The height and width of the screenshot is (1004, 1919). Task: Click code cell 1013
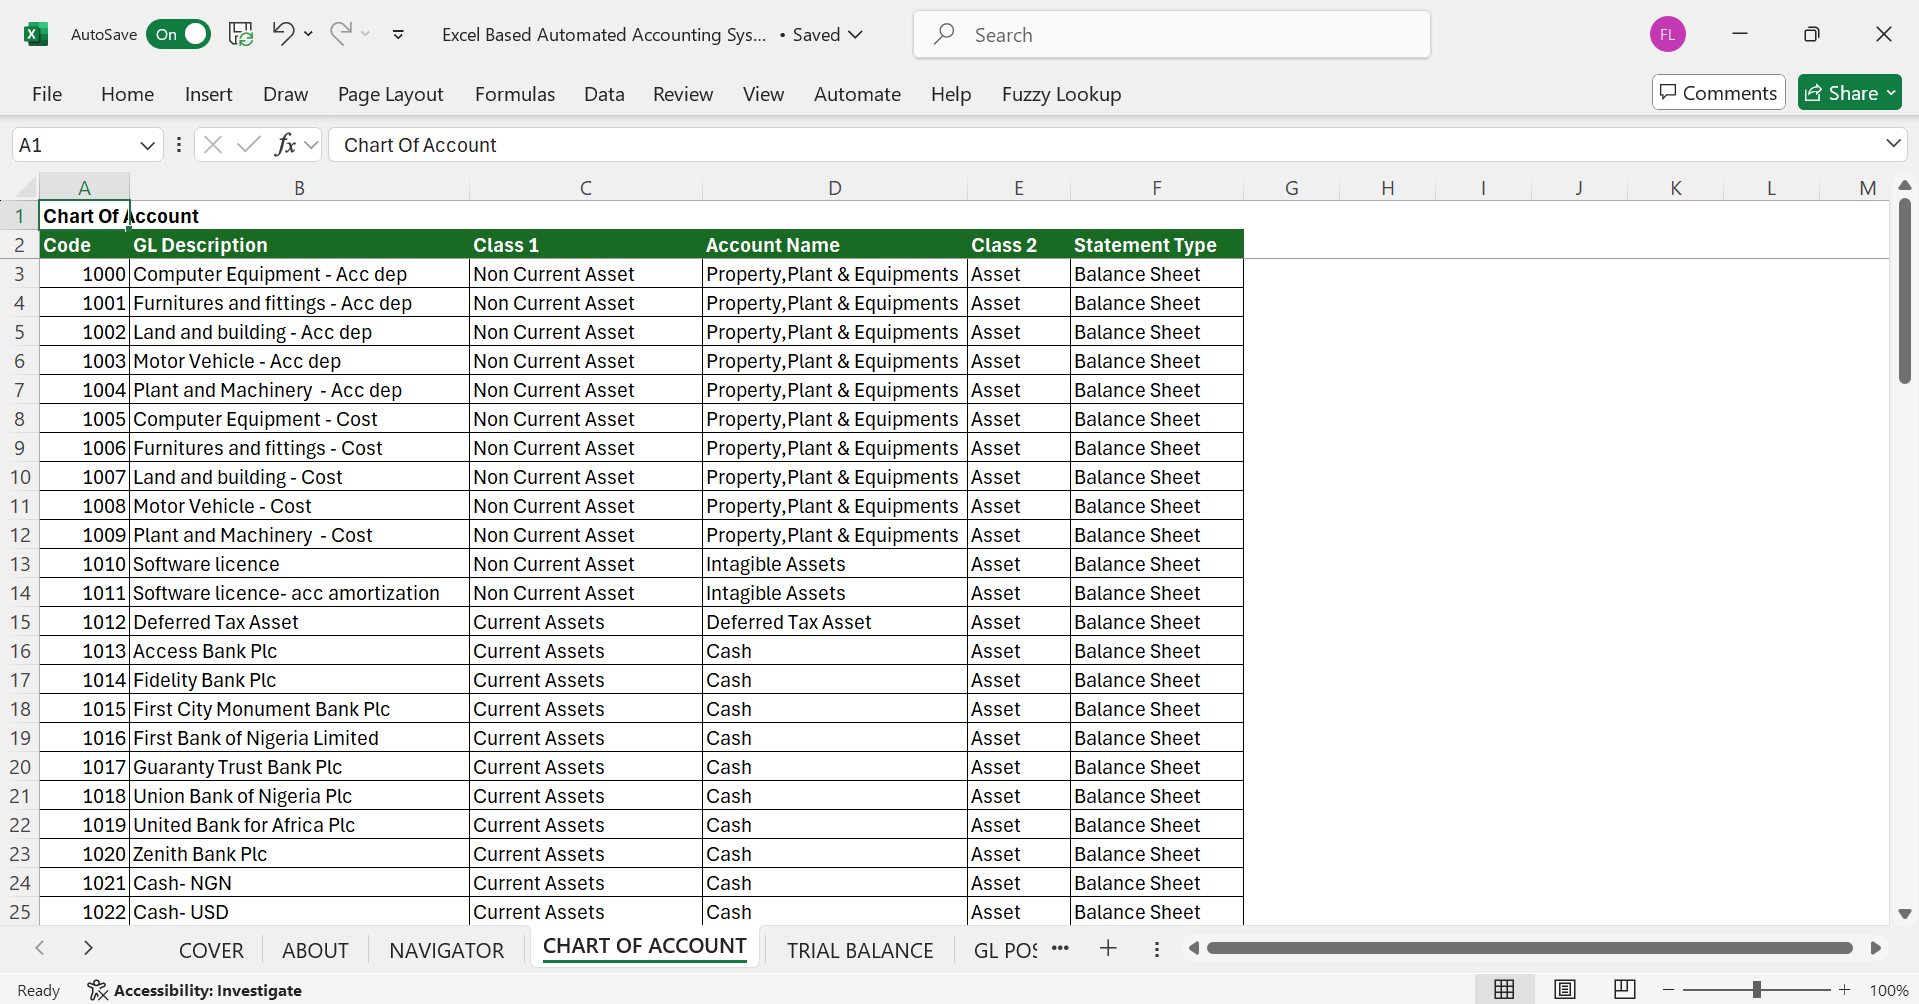click(85, 651)
